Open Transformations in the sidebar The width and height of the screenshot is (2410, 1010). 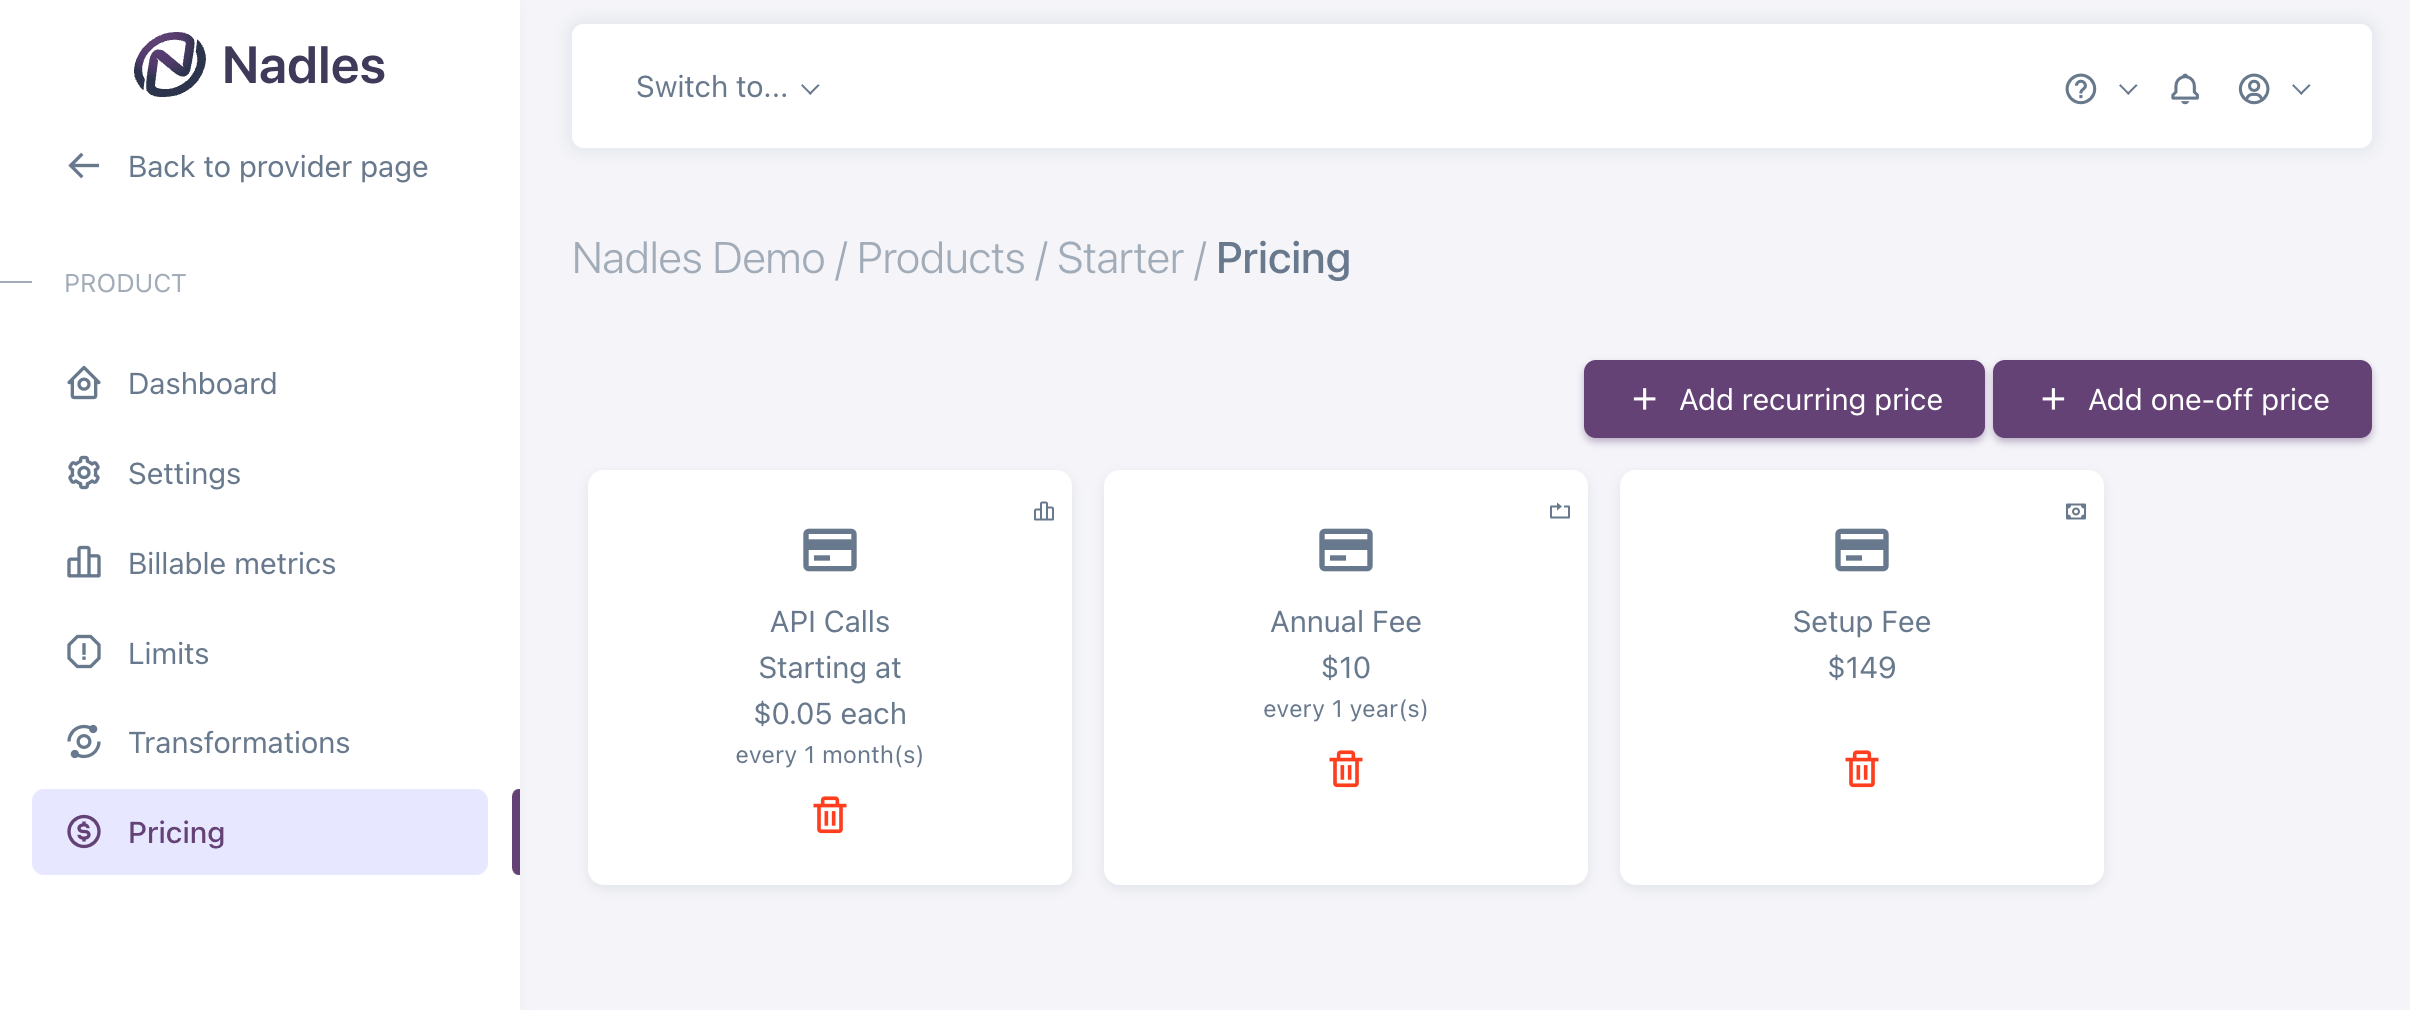click(238, 743)
